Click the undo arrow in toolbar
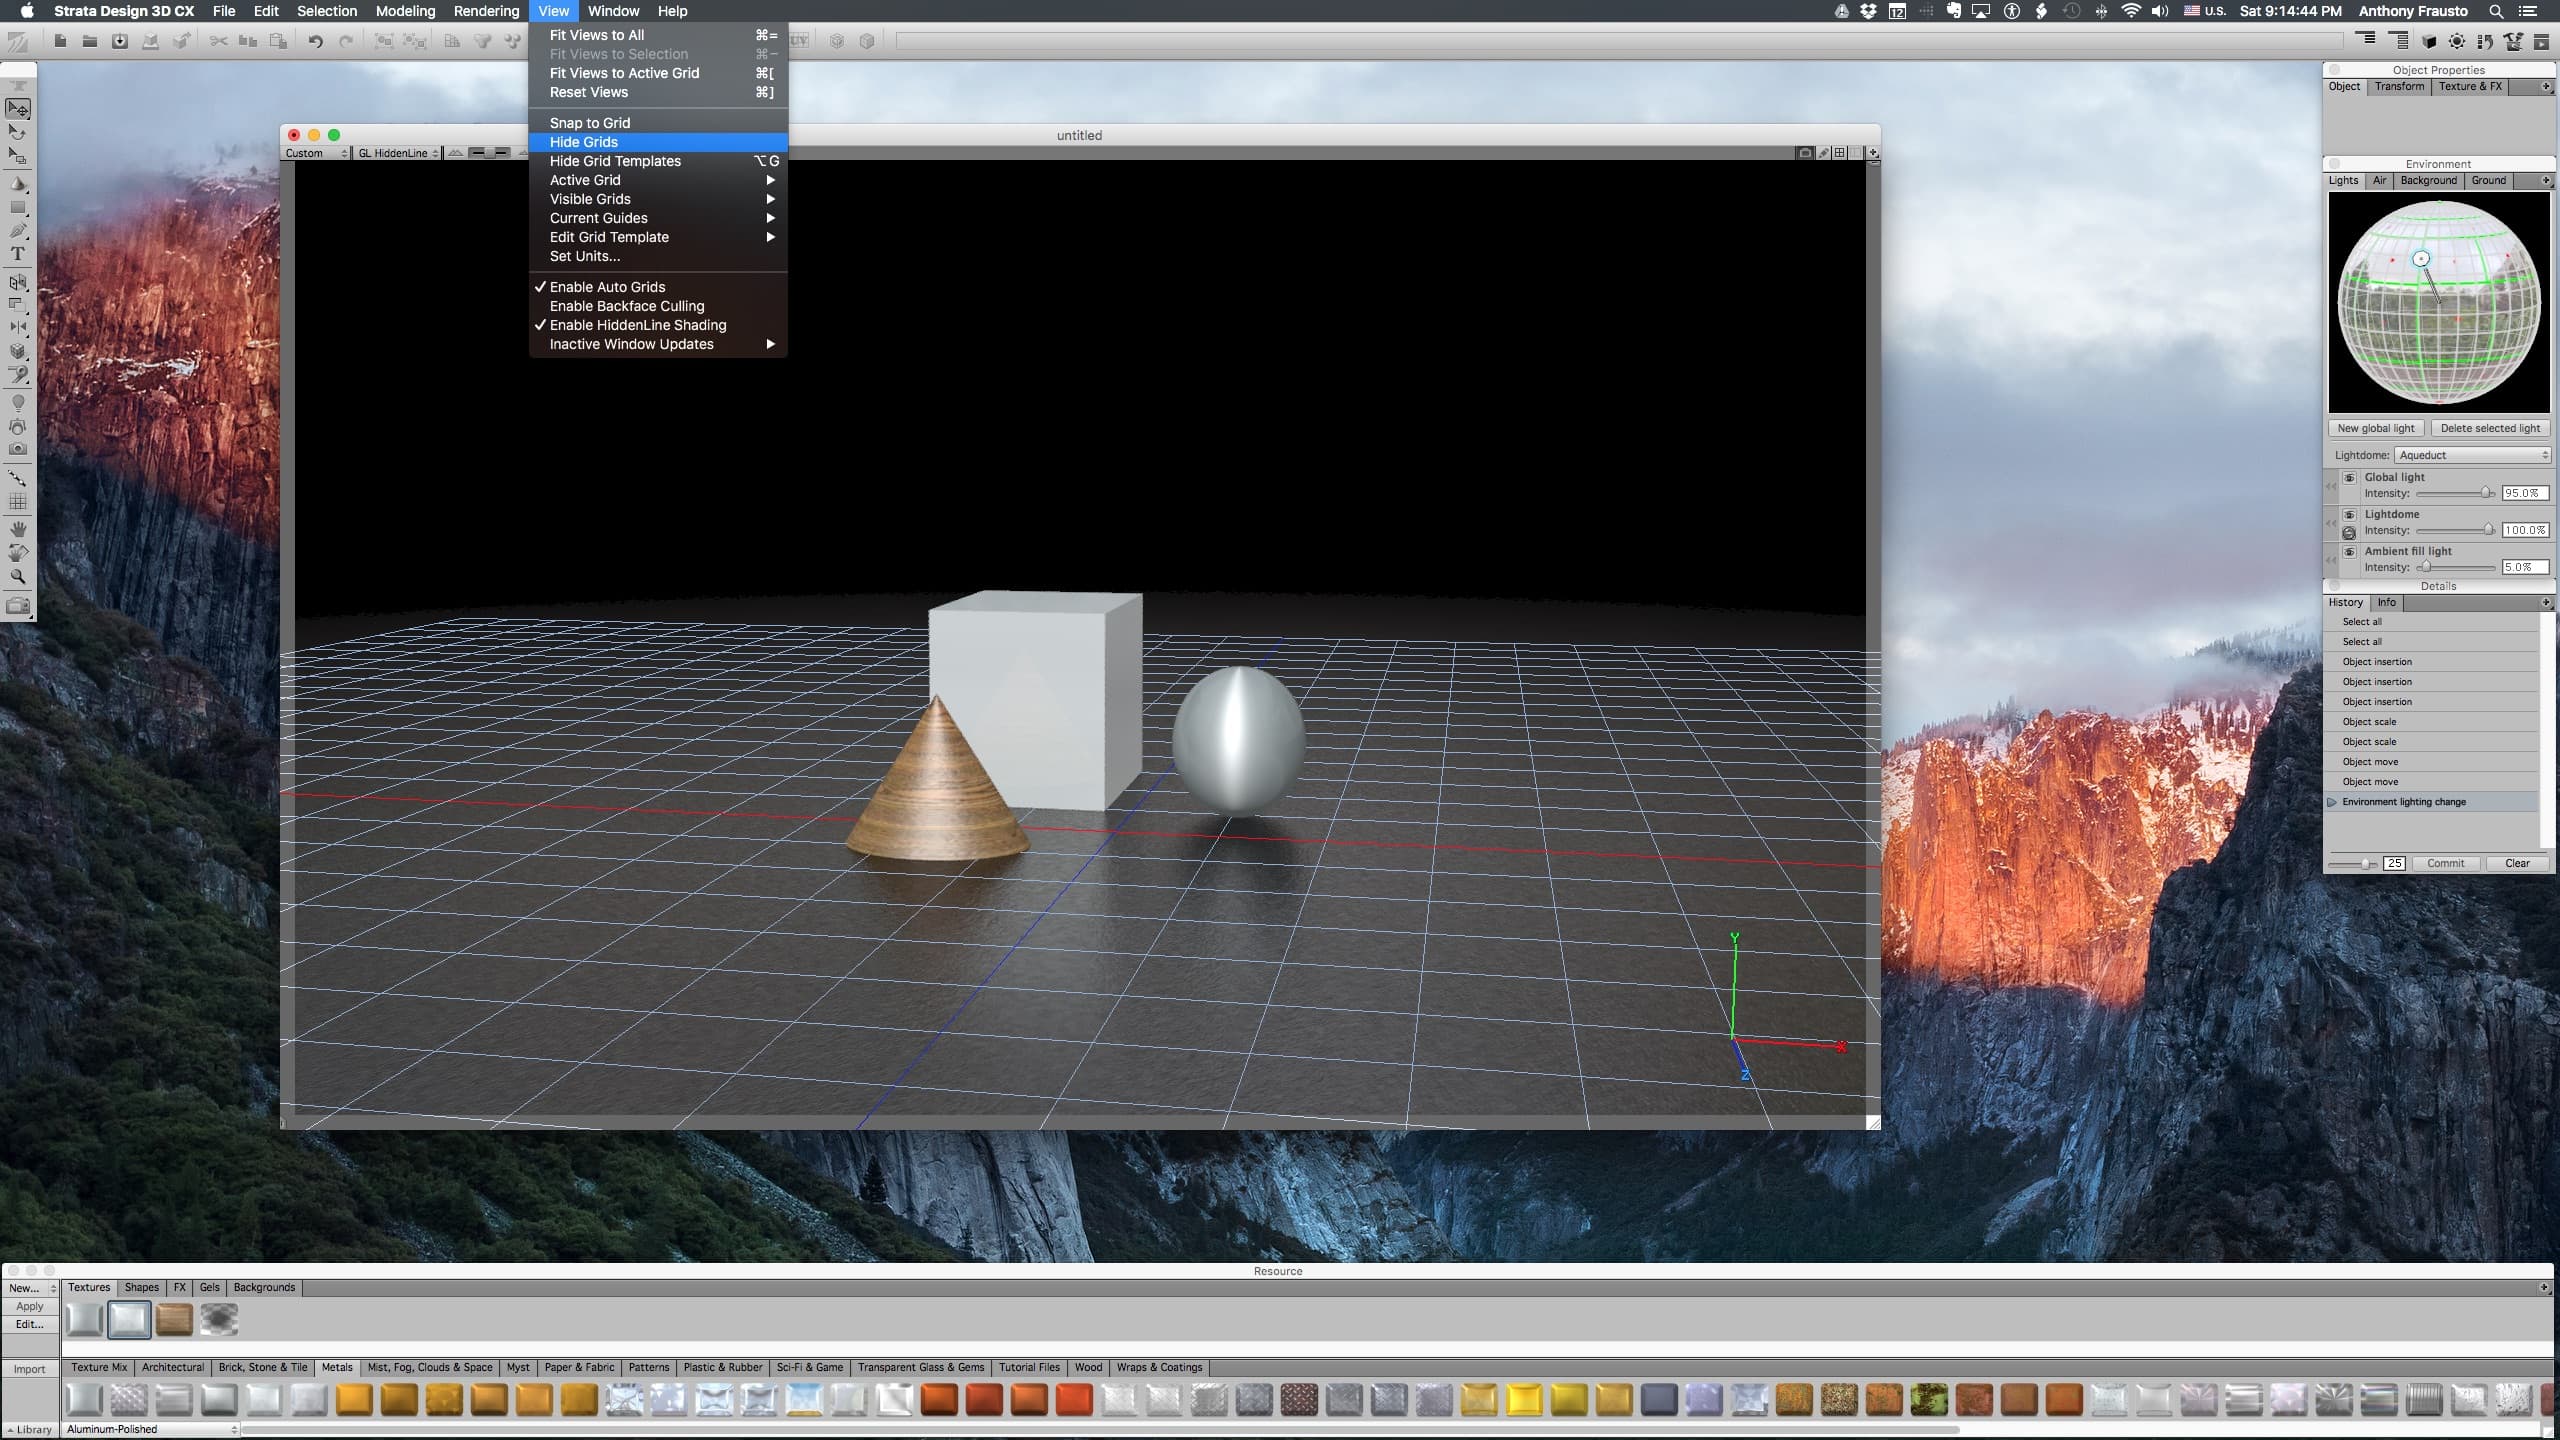The height and width of the screenshot is (1440, 2560). [315, 41]
